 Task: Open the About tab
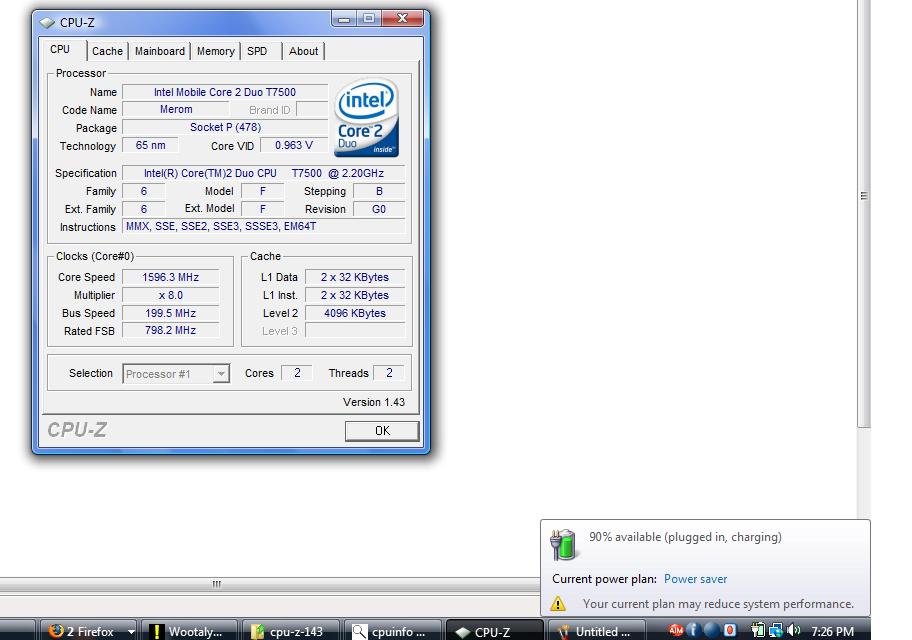pos(304,51)
